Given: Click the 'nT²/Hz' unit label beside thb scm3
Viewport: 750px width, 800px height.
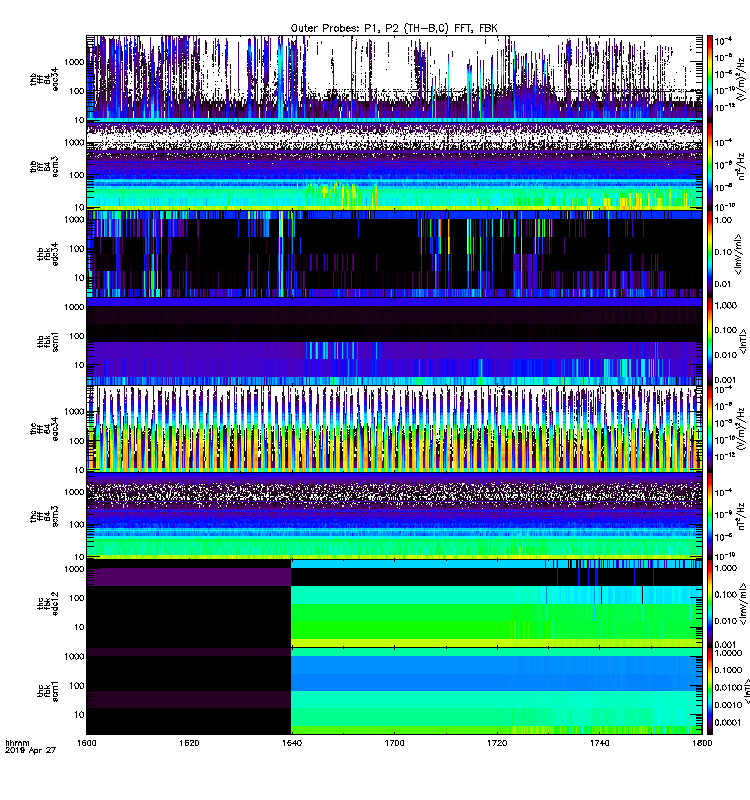Looking at the screenshot, I should click(x=742, y=166).
